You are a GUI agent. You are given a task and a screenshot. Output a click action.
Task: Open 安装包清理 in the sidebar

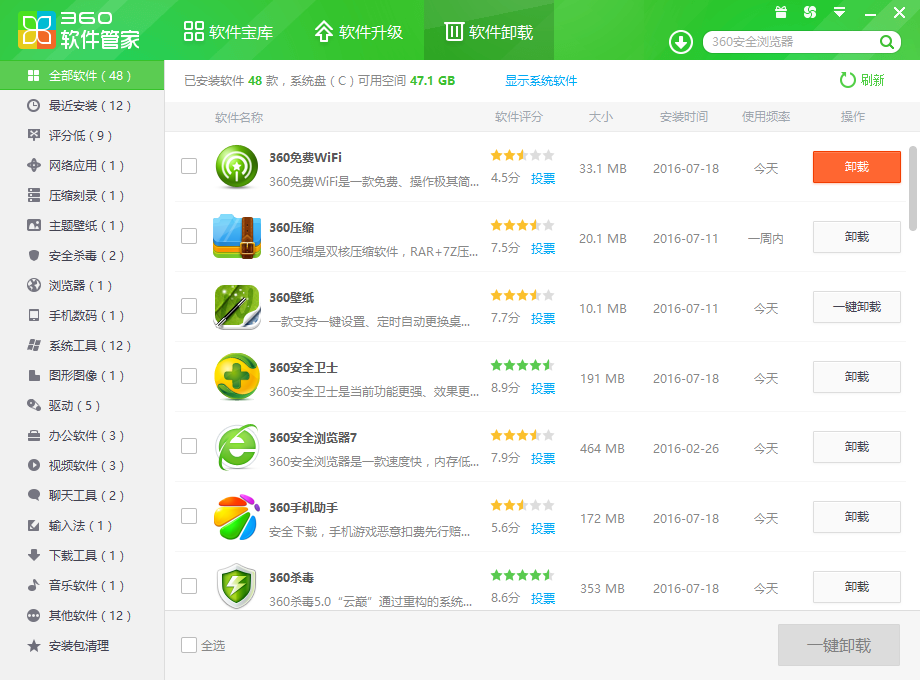[82, 646]
